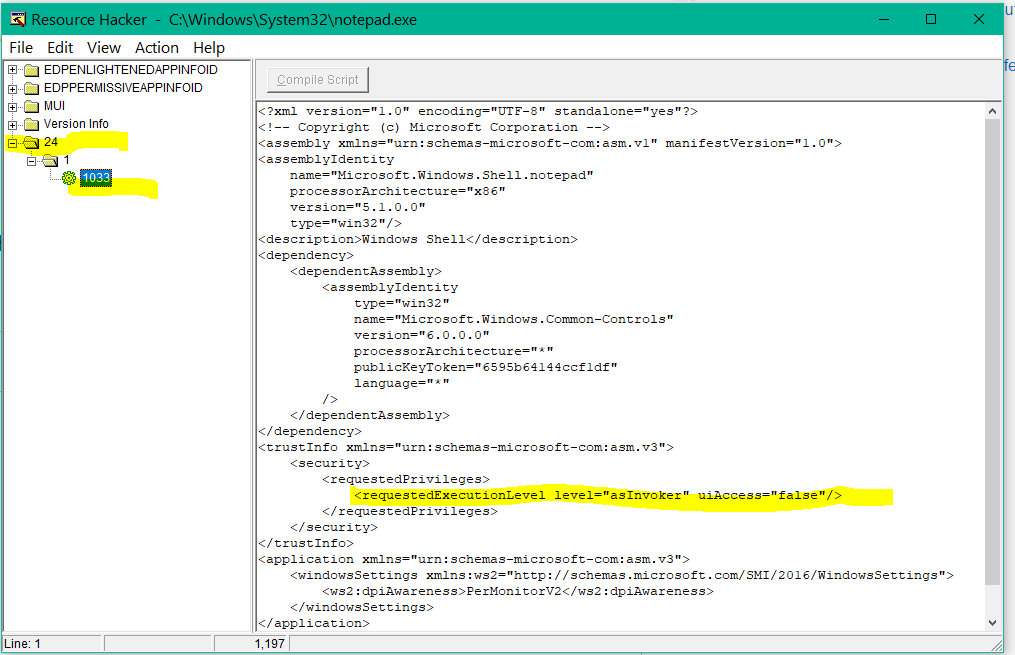
Task: Collapse the 1 subfolder node
Action: click(31, 161)
